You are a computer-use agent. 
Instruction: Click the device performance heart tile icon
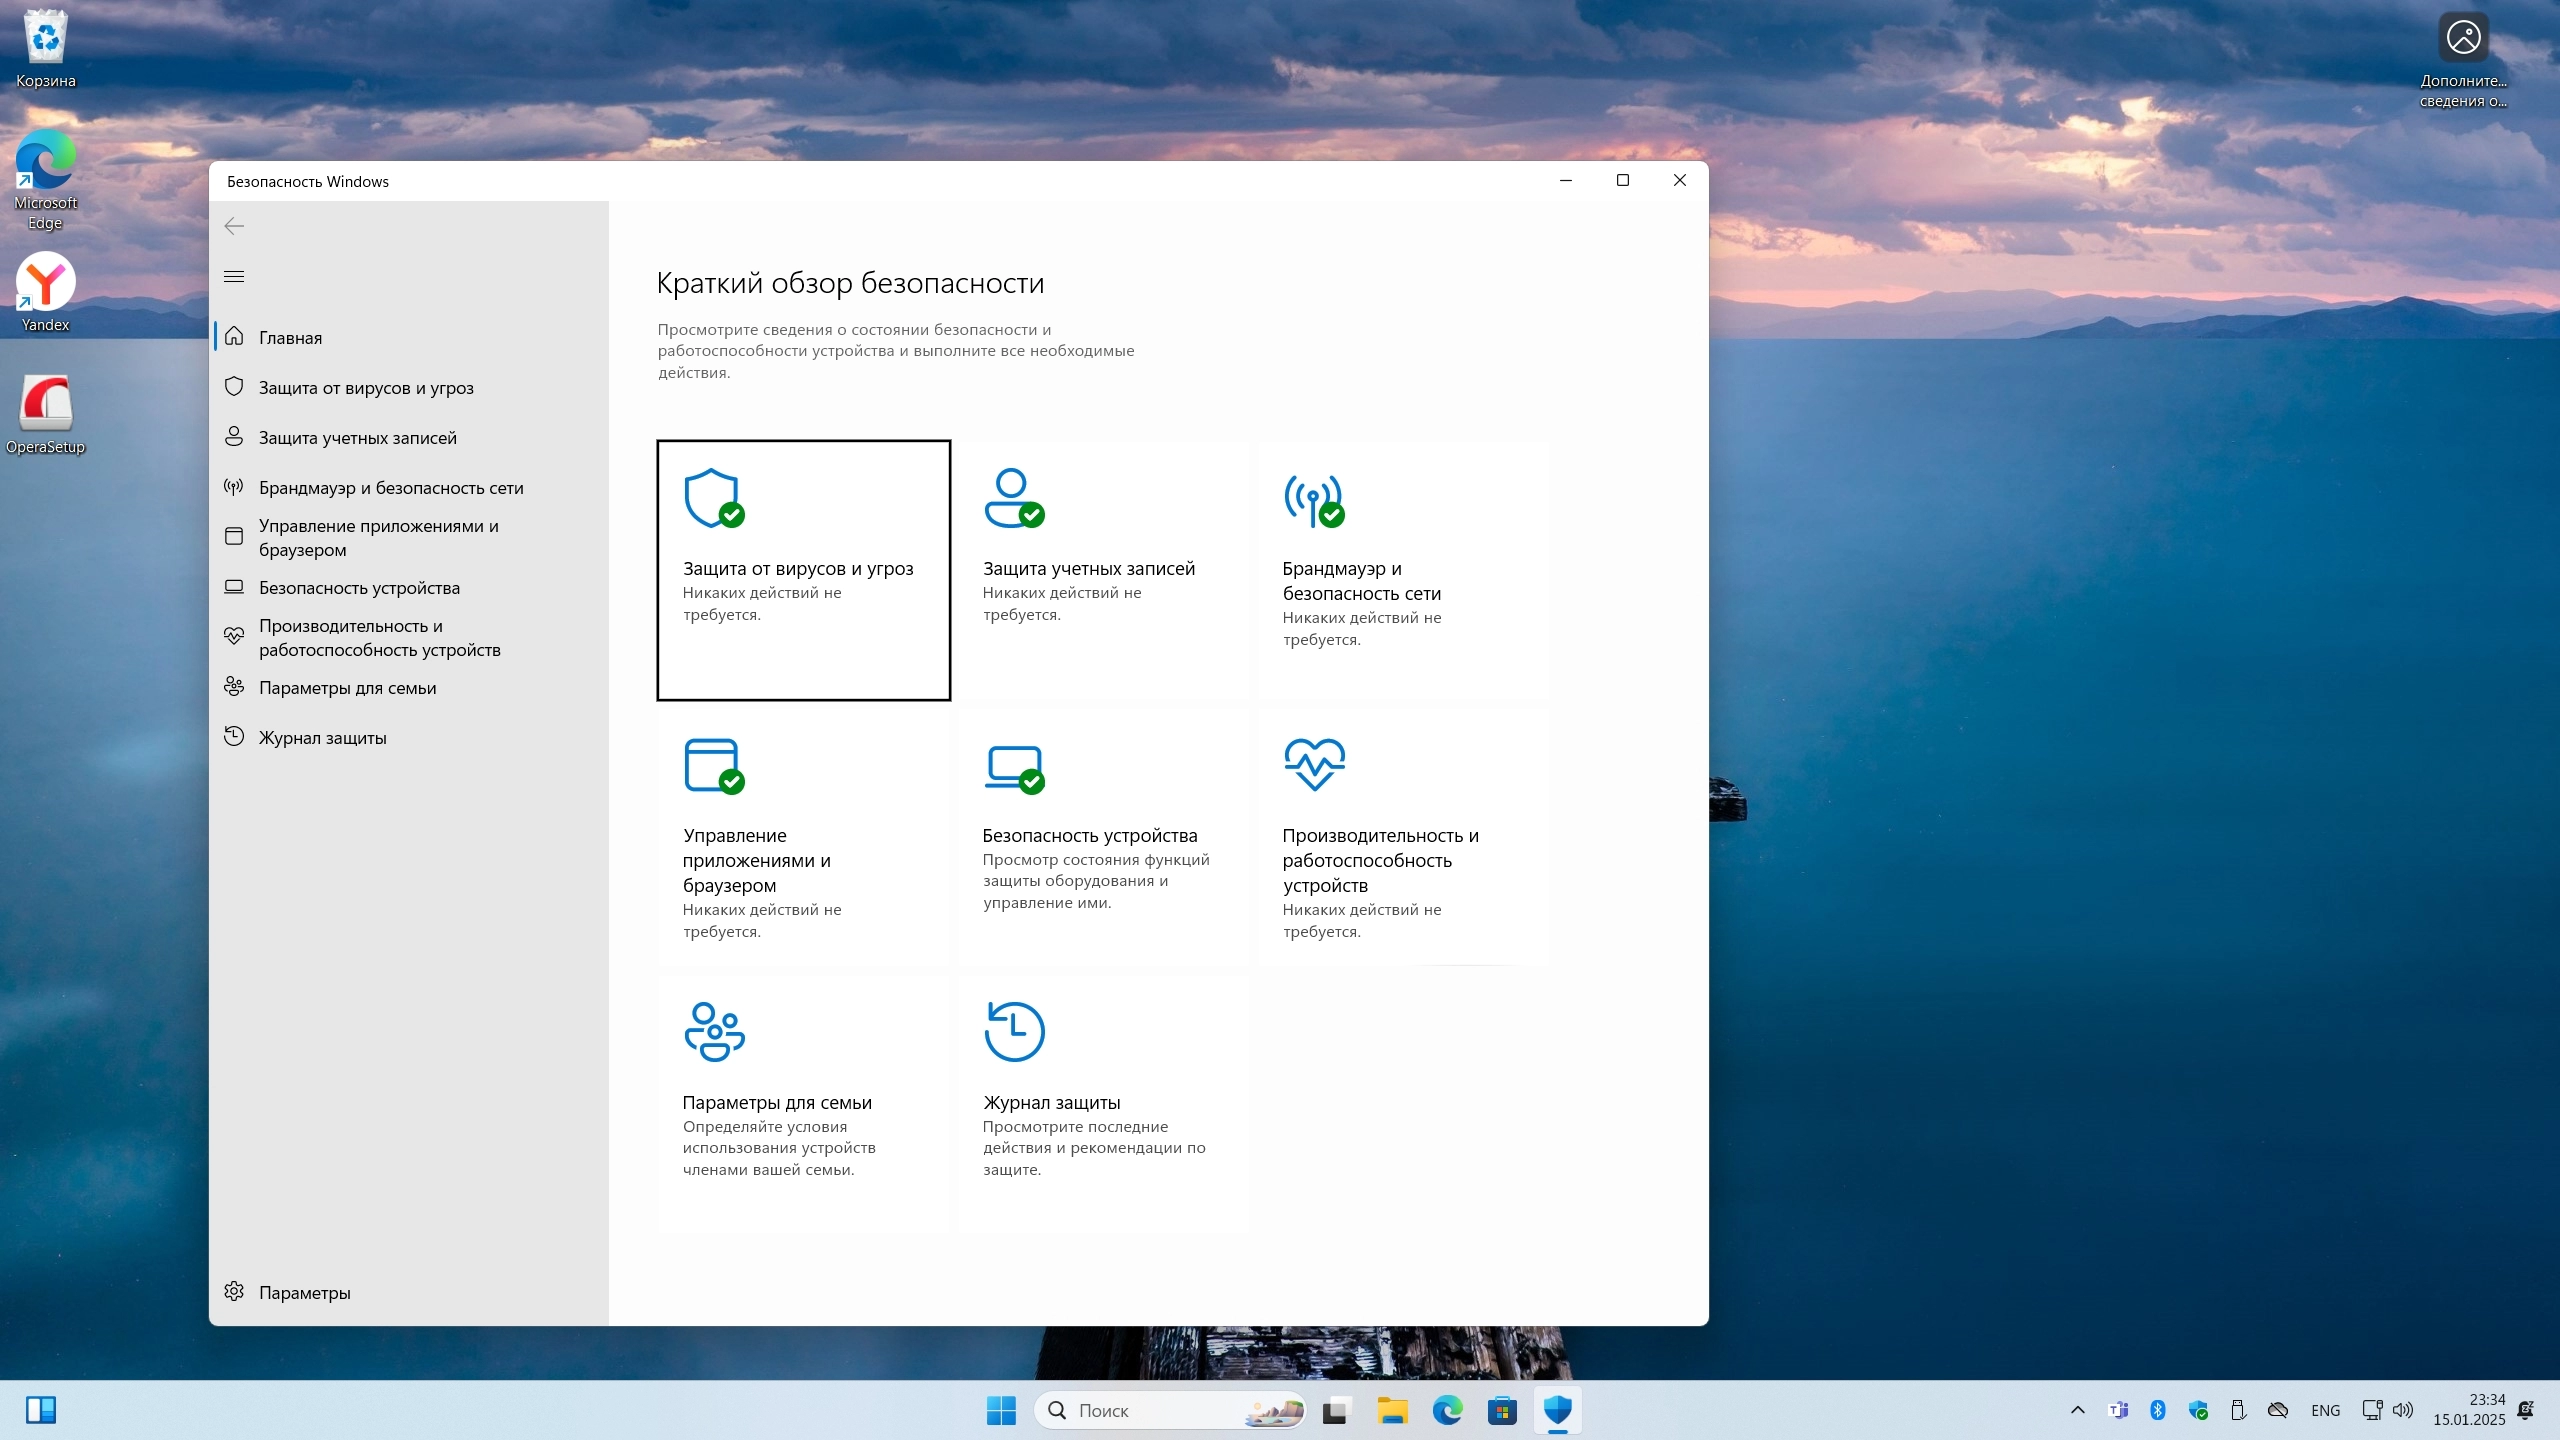pyautogui.click(x=1314, y=764)
